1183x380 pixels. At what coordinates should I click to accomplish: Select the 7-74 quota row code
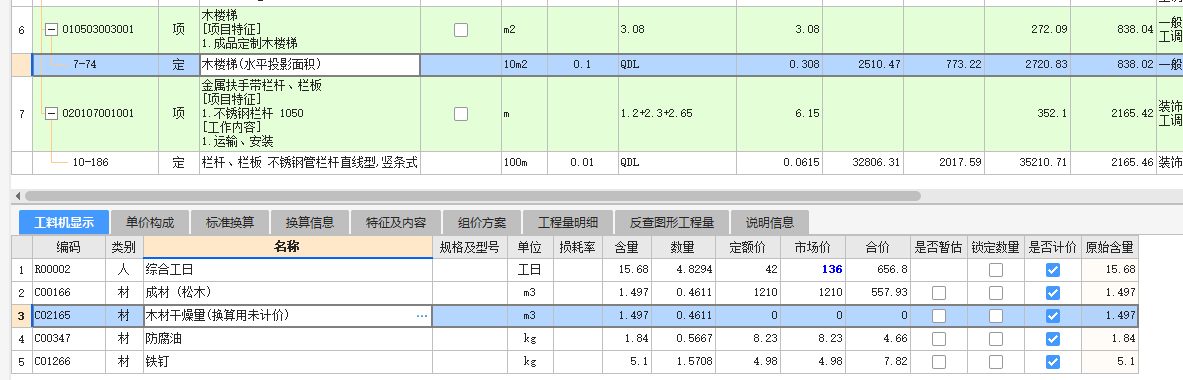pos(84,65)
